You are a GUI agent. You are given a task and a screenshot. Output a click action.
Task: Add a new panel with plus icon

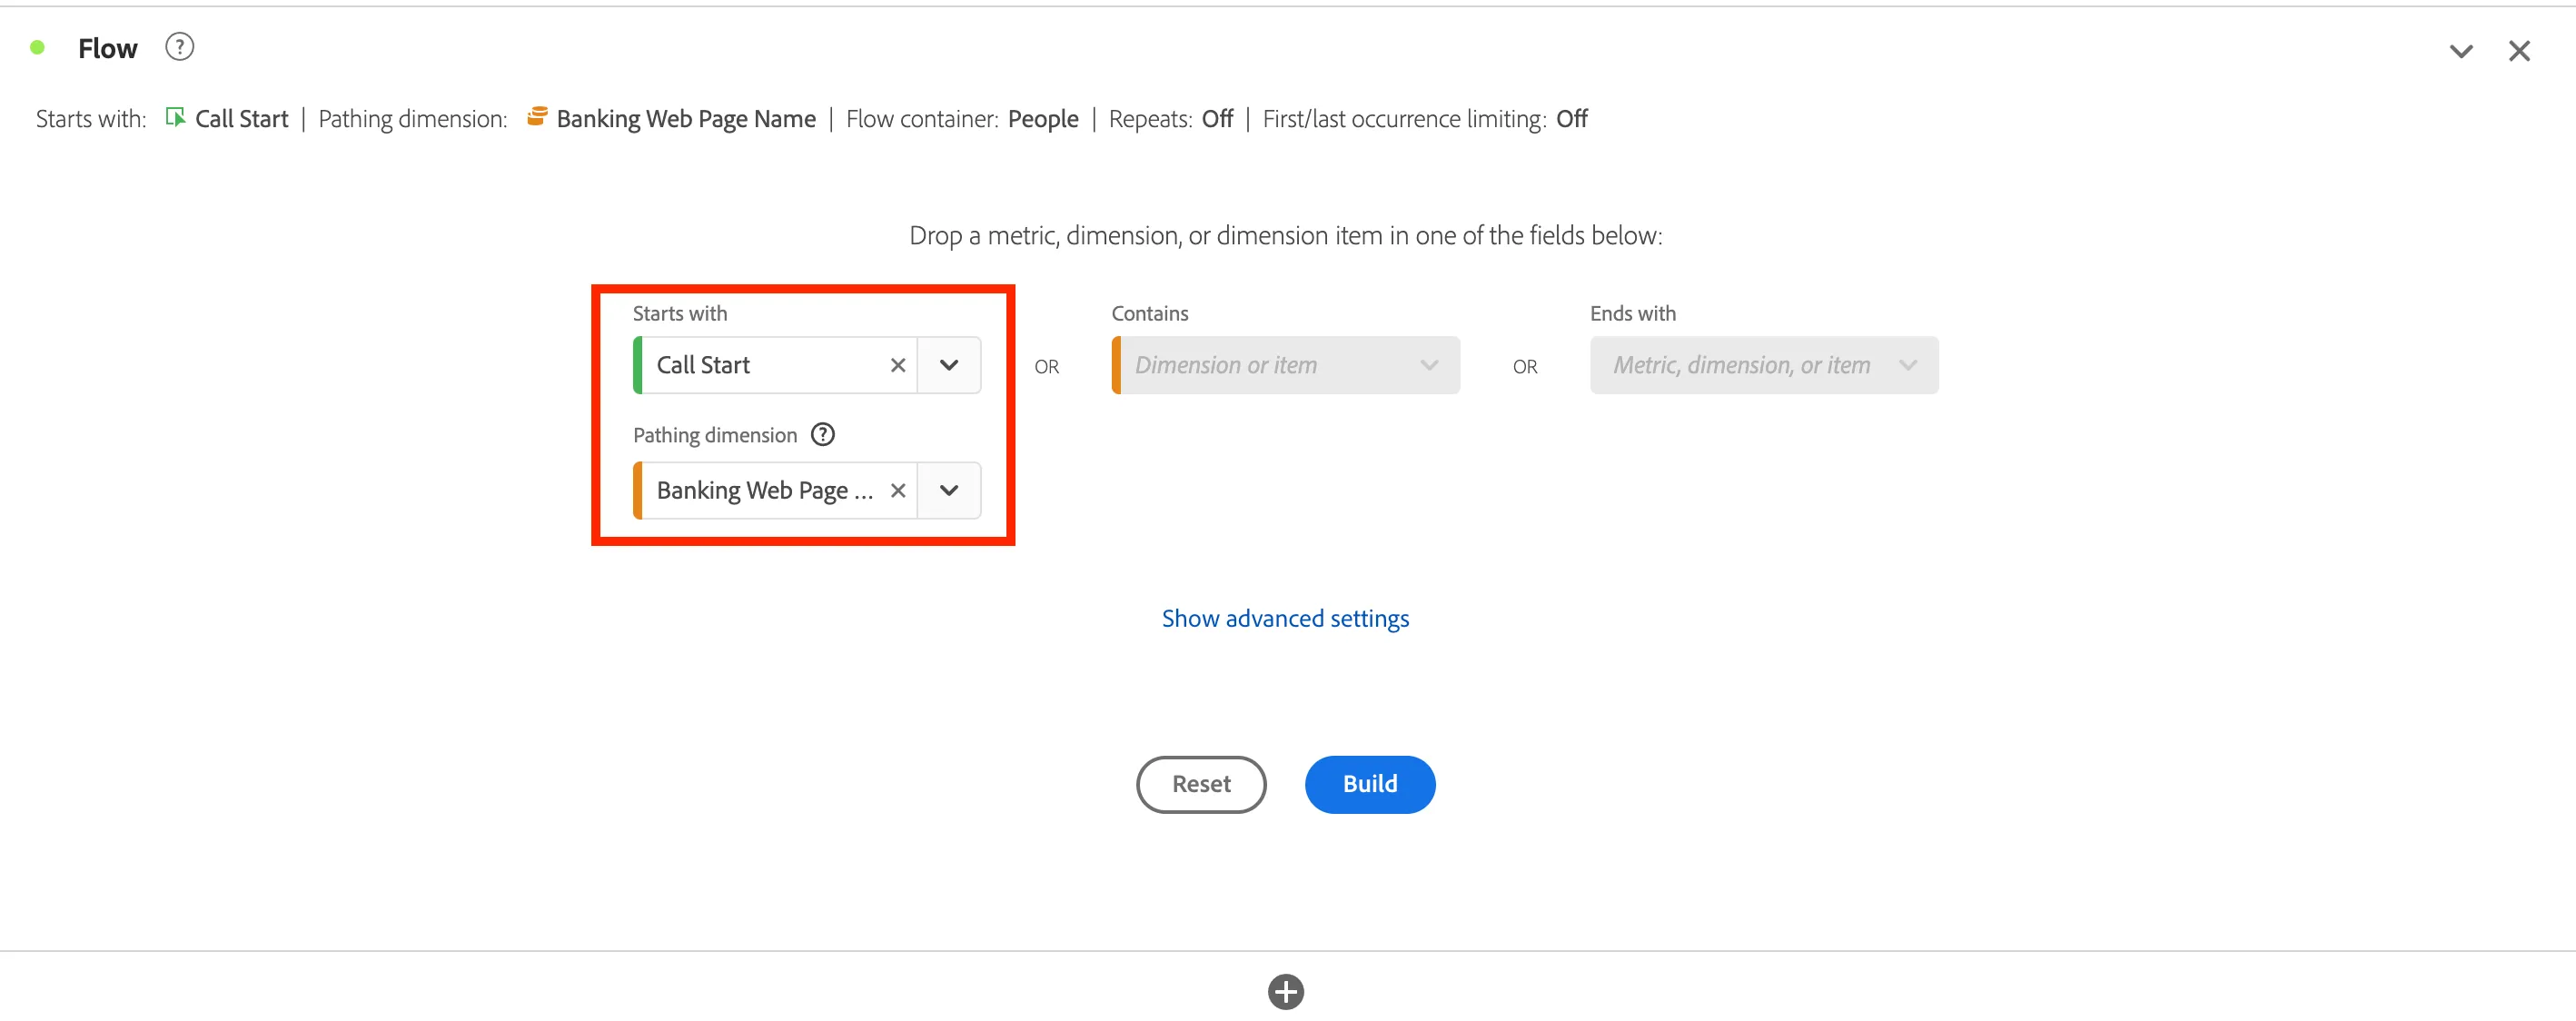pyautogui.click(x=1285, y=991)
